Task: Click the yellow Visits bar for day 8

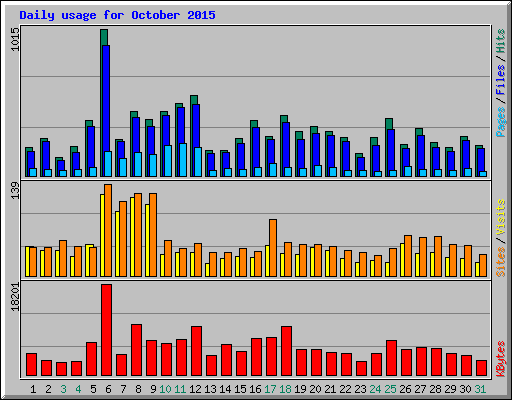Action: tap(133, 237)
